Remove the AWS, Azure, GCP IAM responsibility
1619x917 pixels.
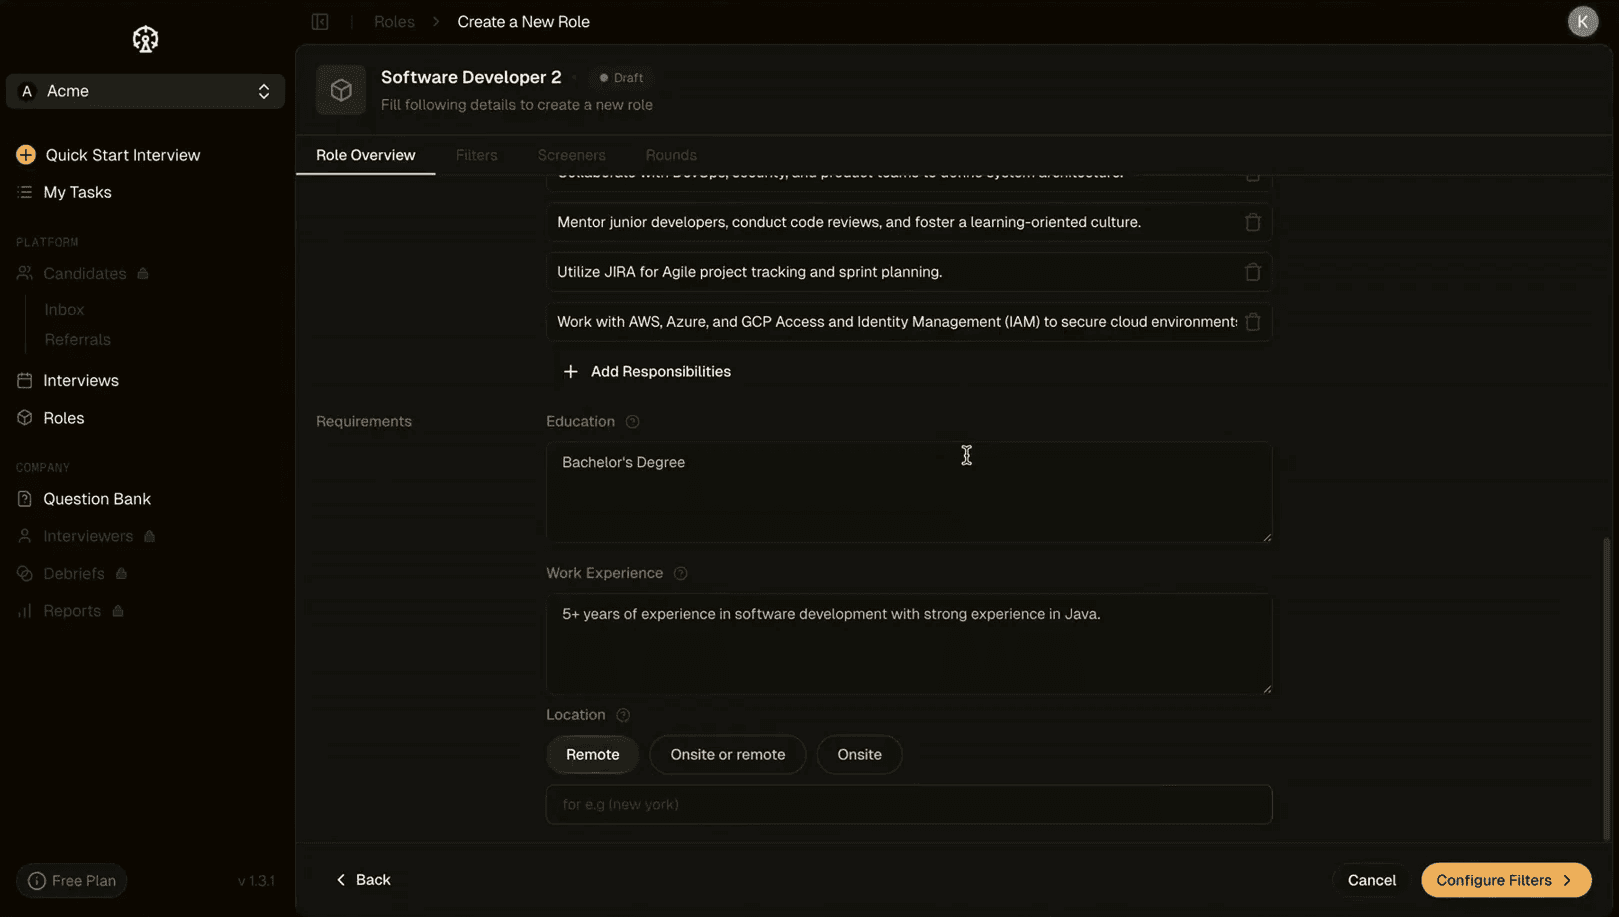1252,322
